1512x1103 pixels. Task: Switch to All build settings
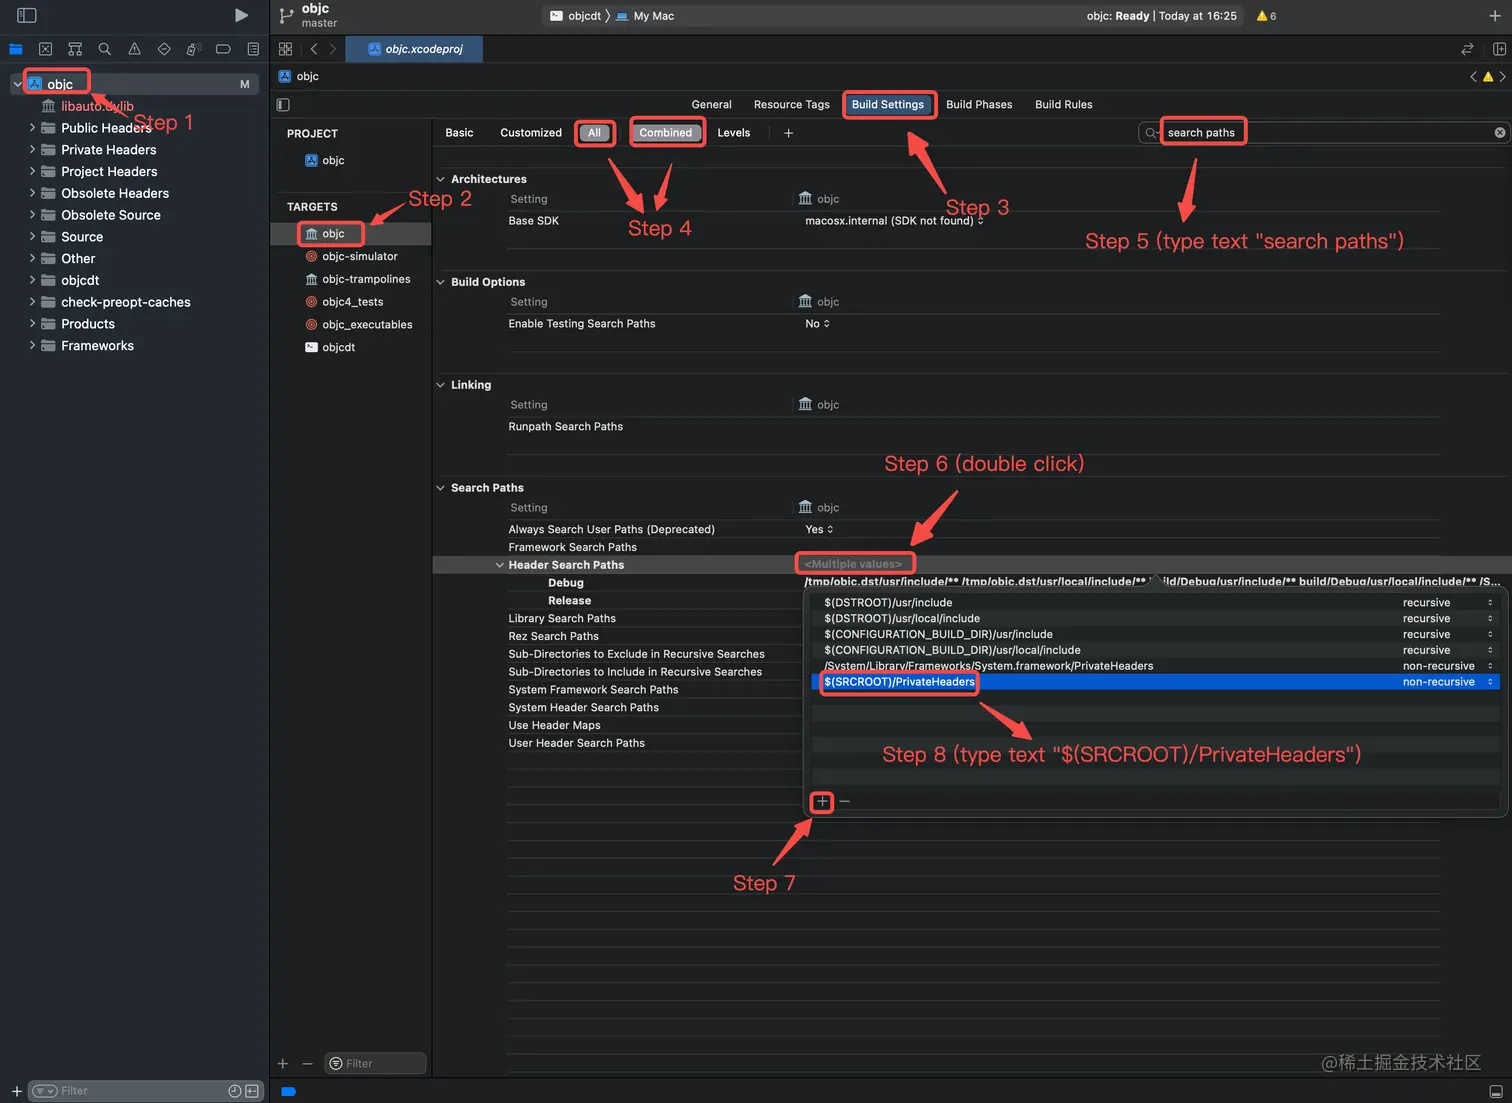pyautogui.click(x=595, y=133)
